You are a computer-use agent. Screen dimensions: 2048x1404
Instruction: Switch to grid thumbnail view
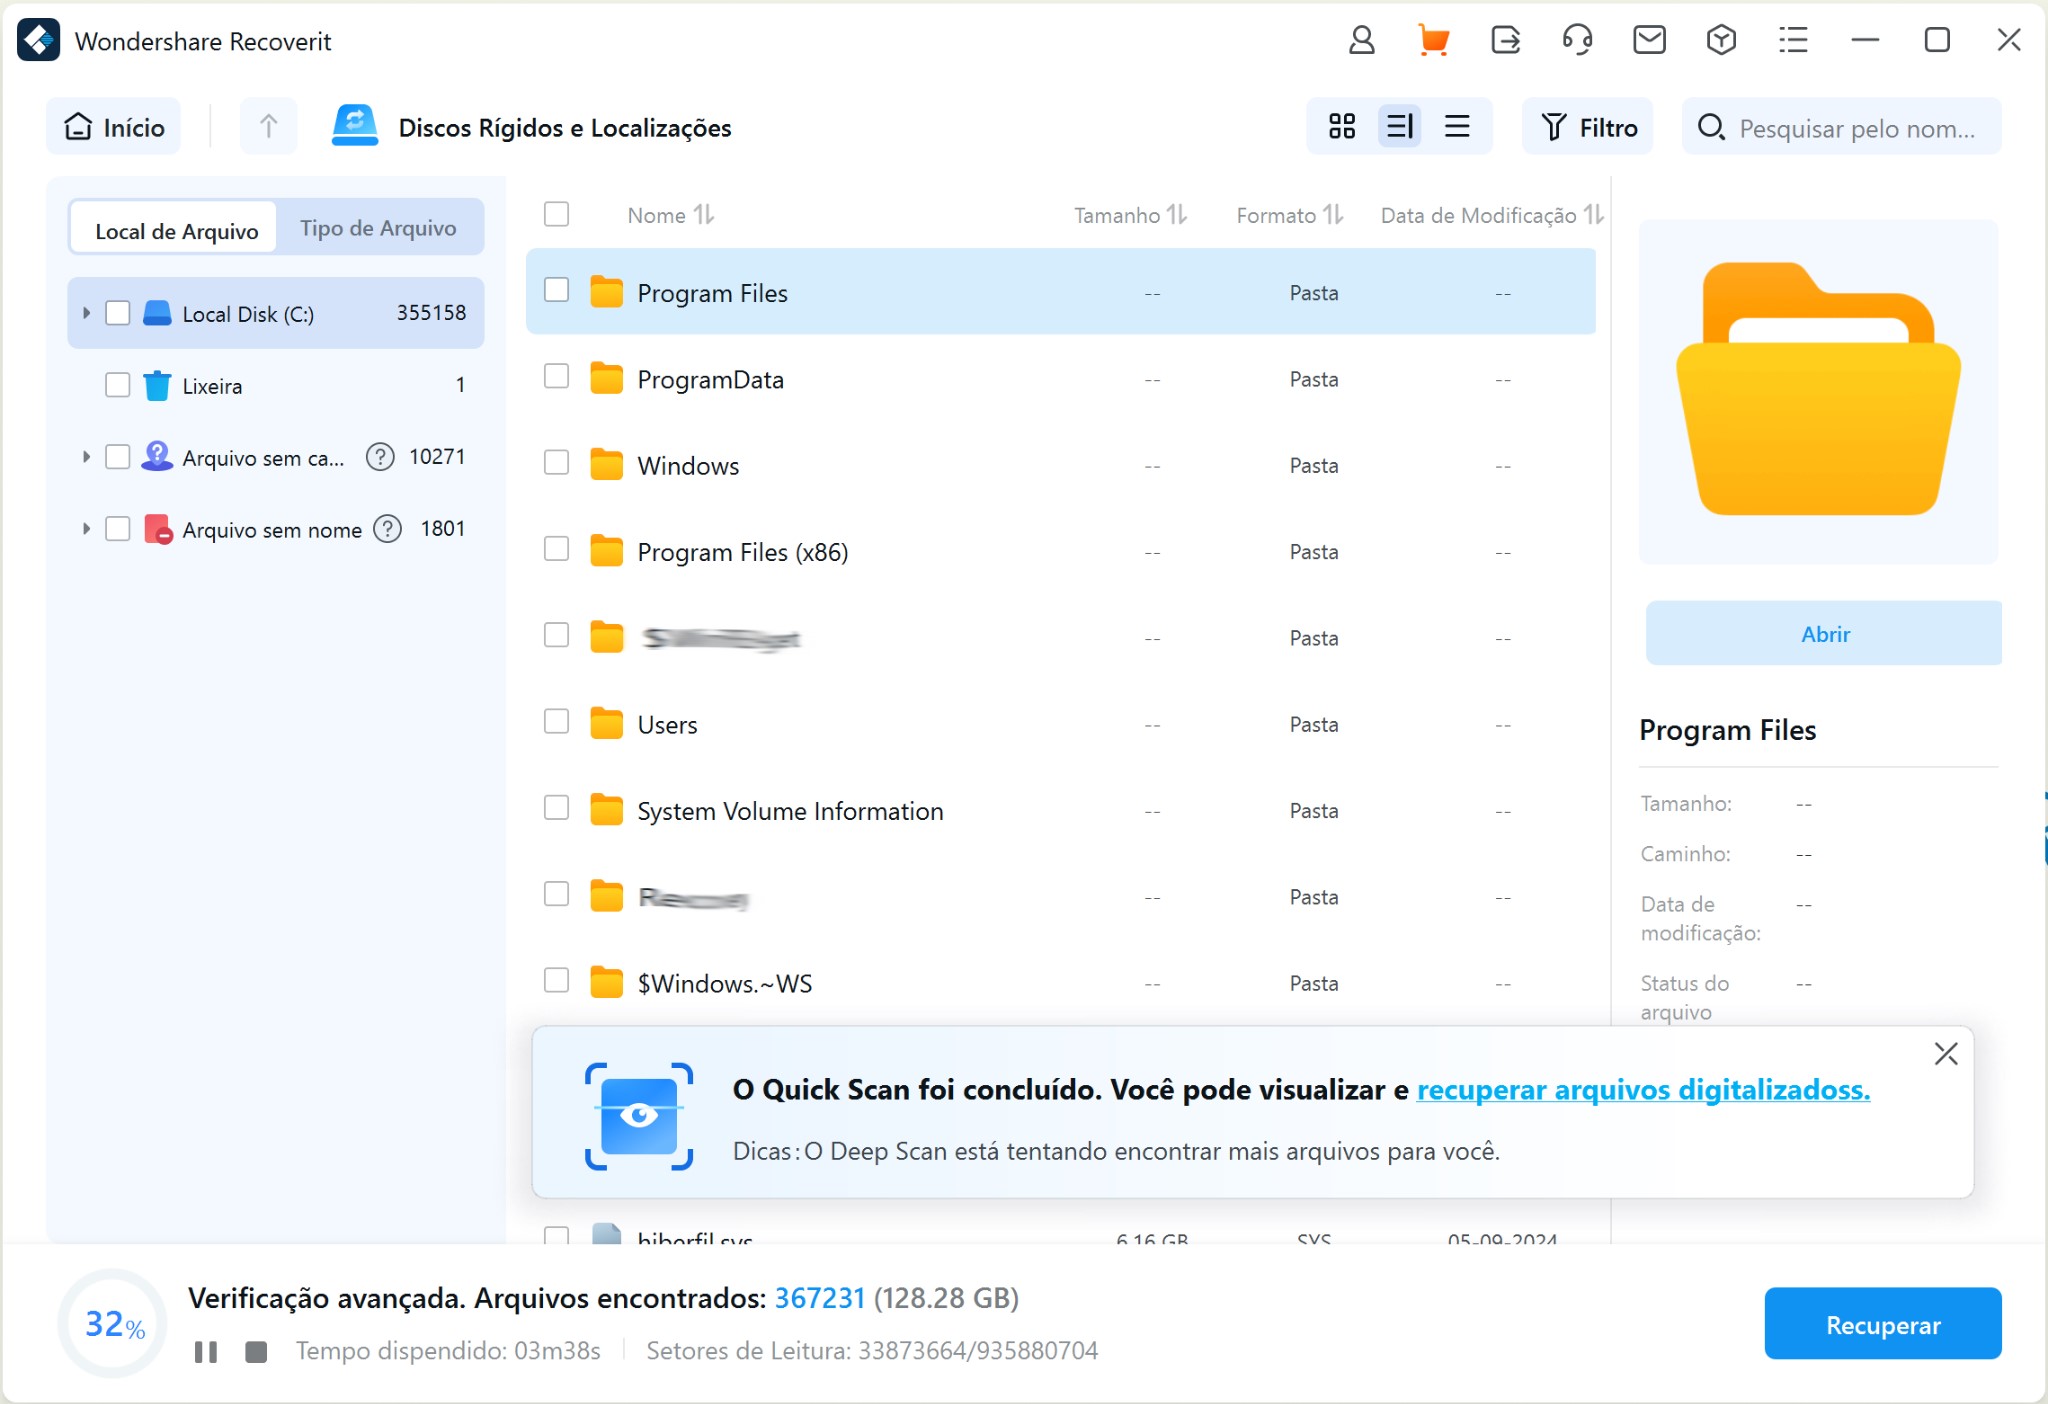[x=1342, y=127]
